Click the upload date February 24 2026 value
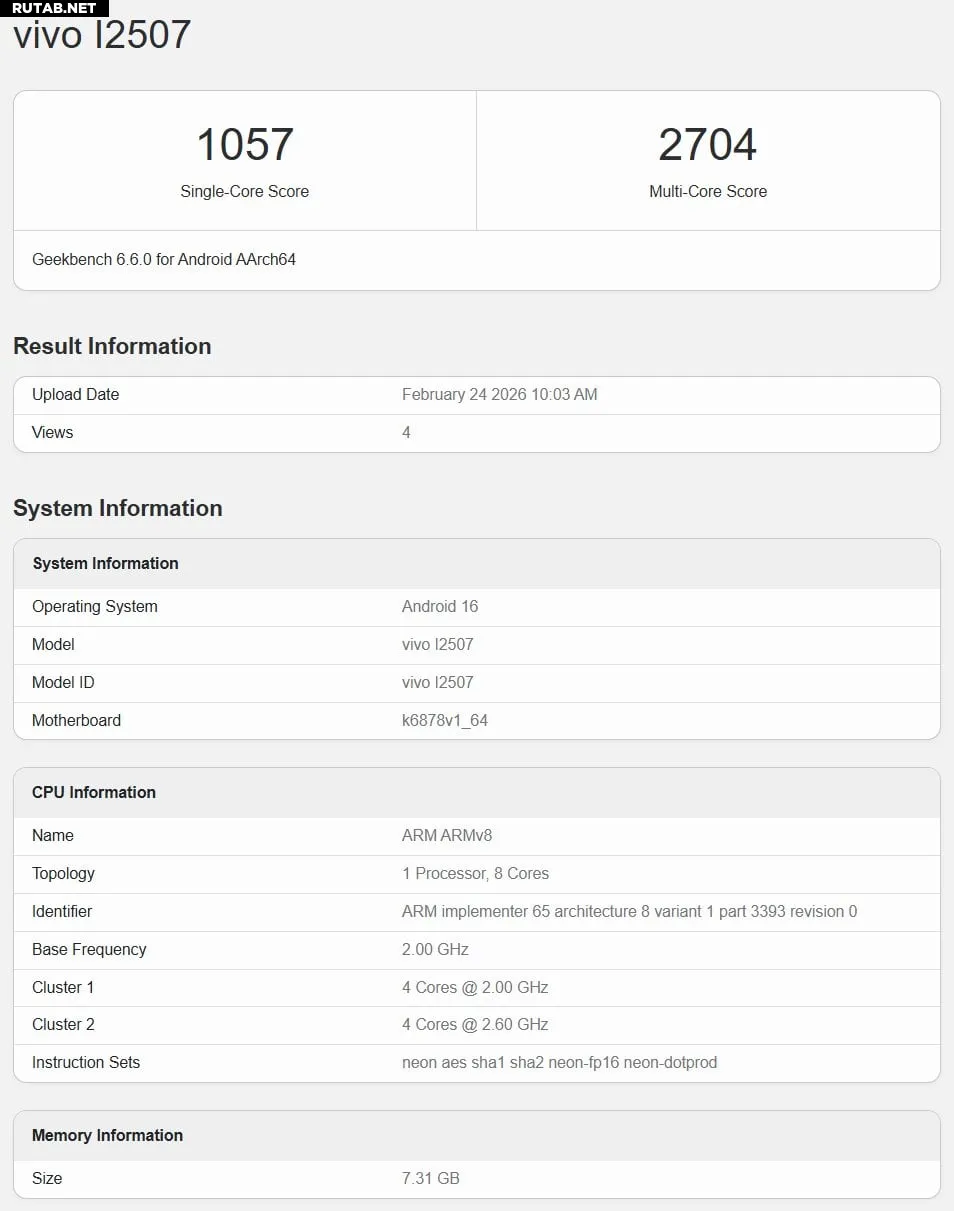The width and height of the screenshot is (954, 1211). tap(499, 395)
